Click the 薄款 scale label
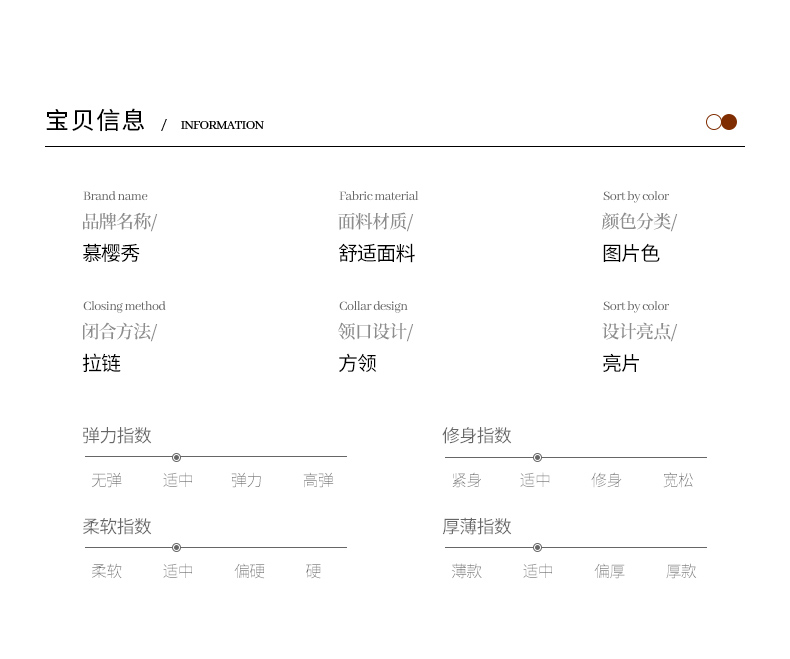This screenshot has height=659, width=790. pos(467,571)
